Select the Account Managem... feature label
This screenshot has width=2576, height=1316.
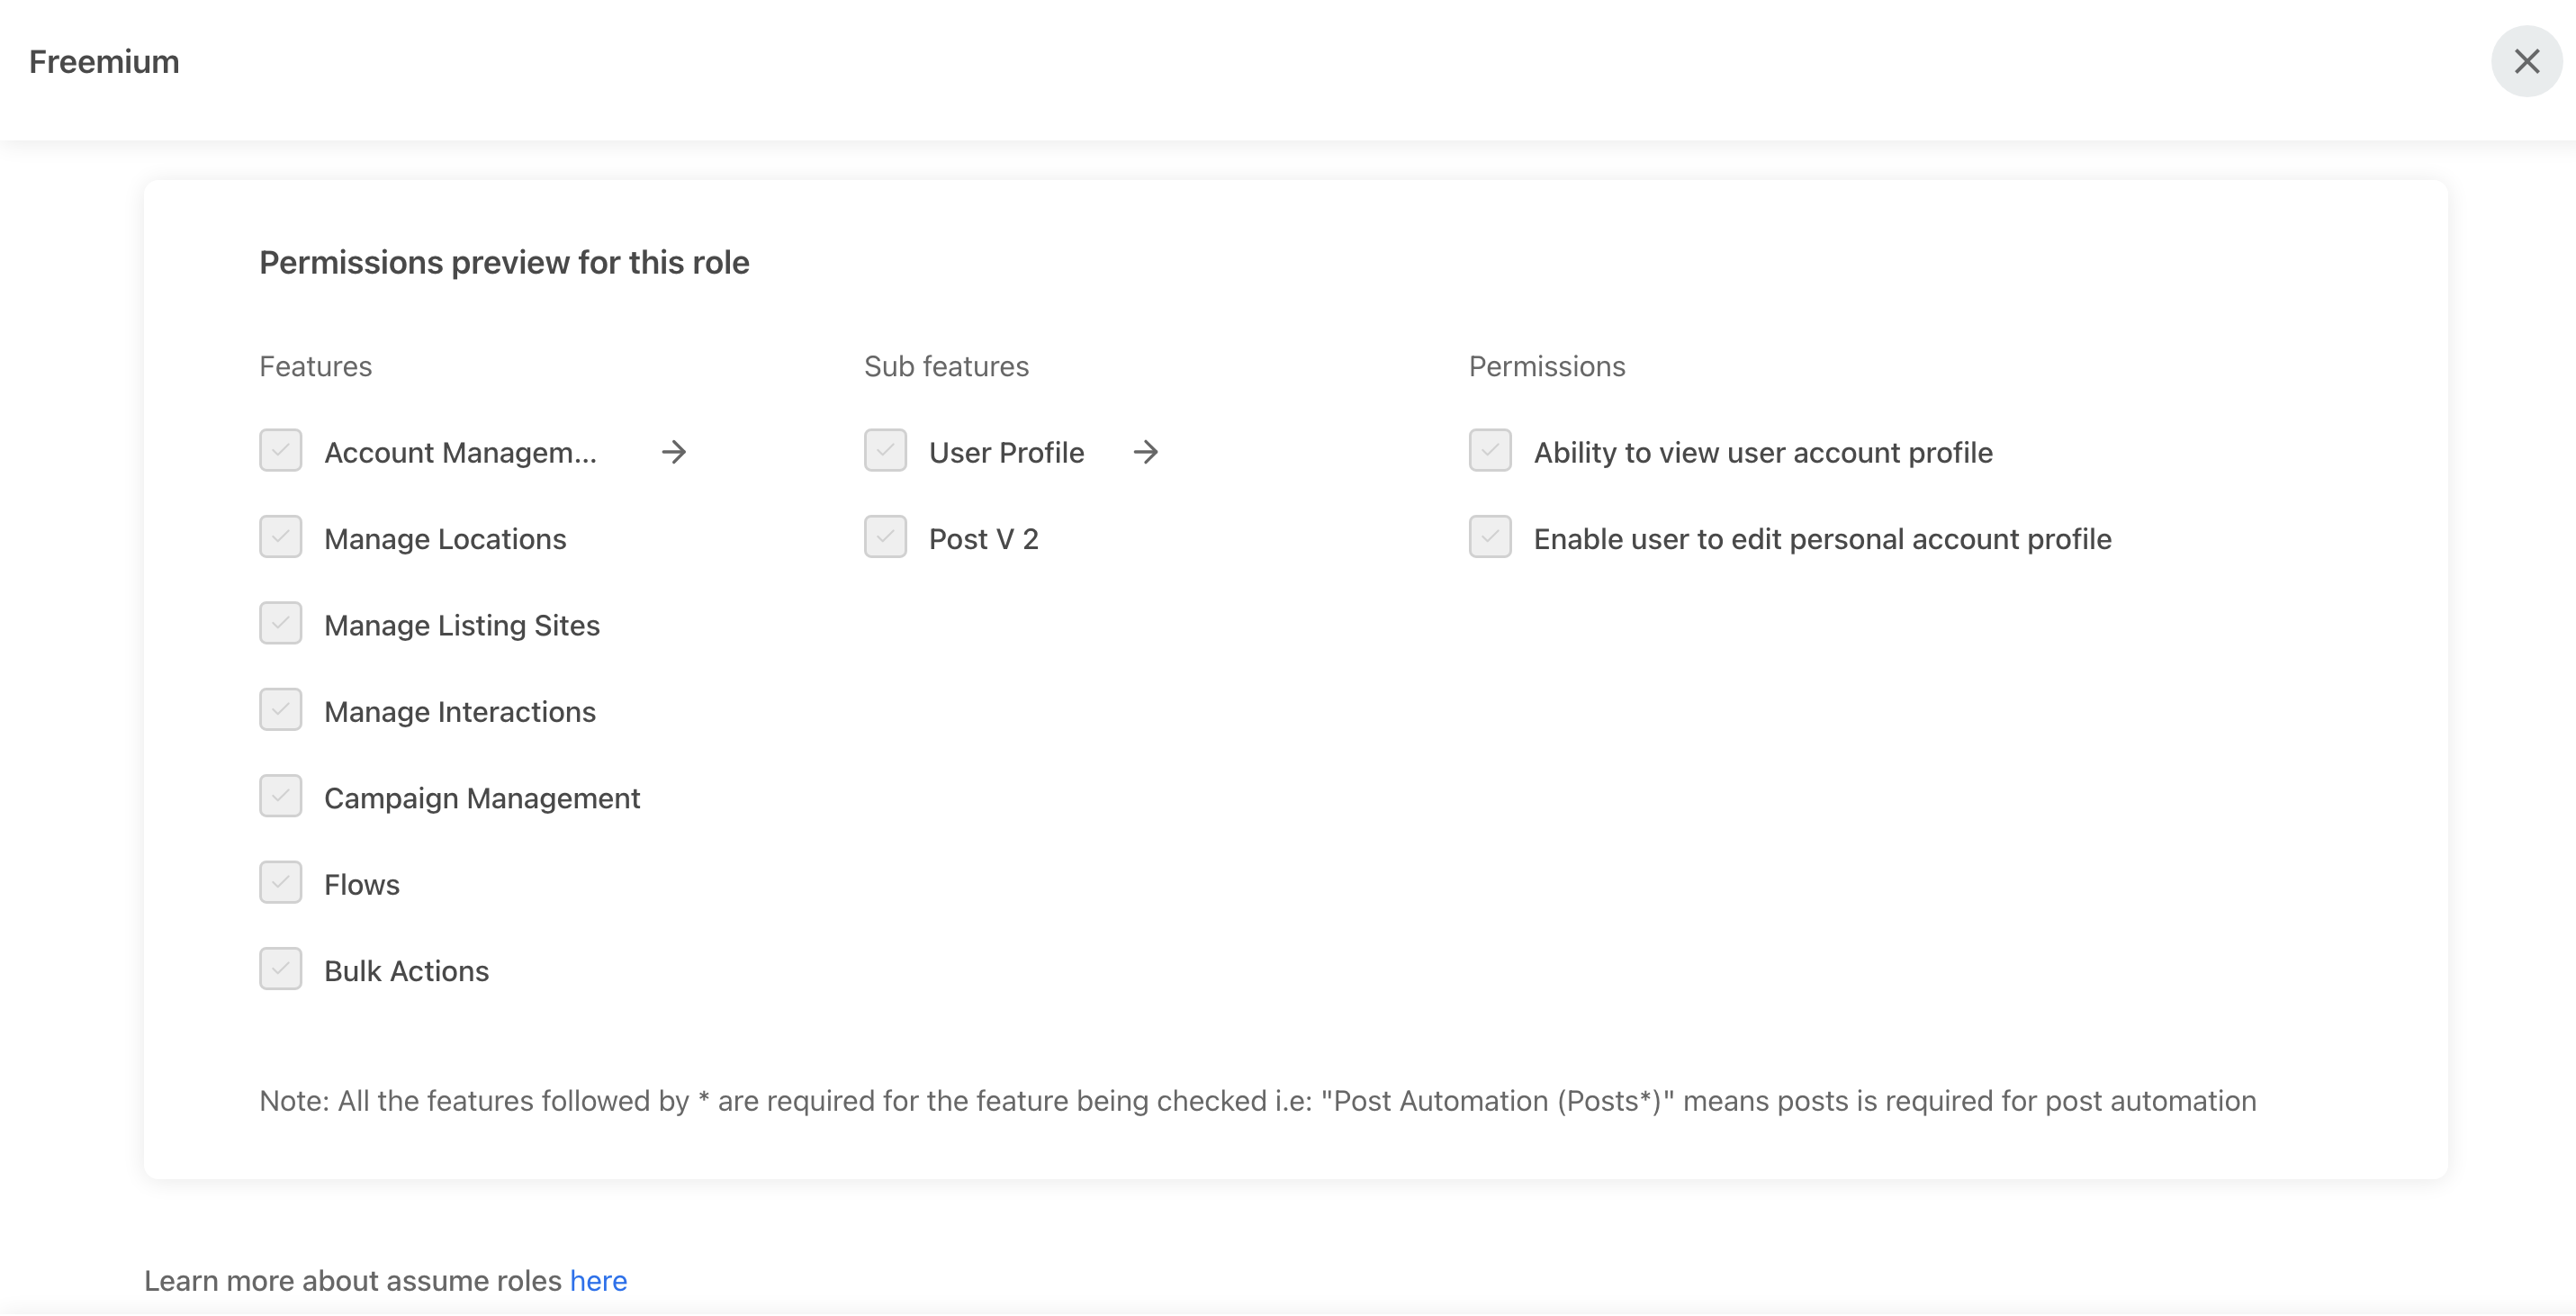460,453
